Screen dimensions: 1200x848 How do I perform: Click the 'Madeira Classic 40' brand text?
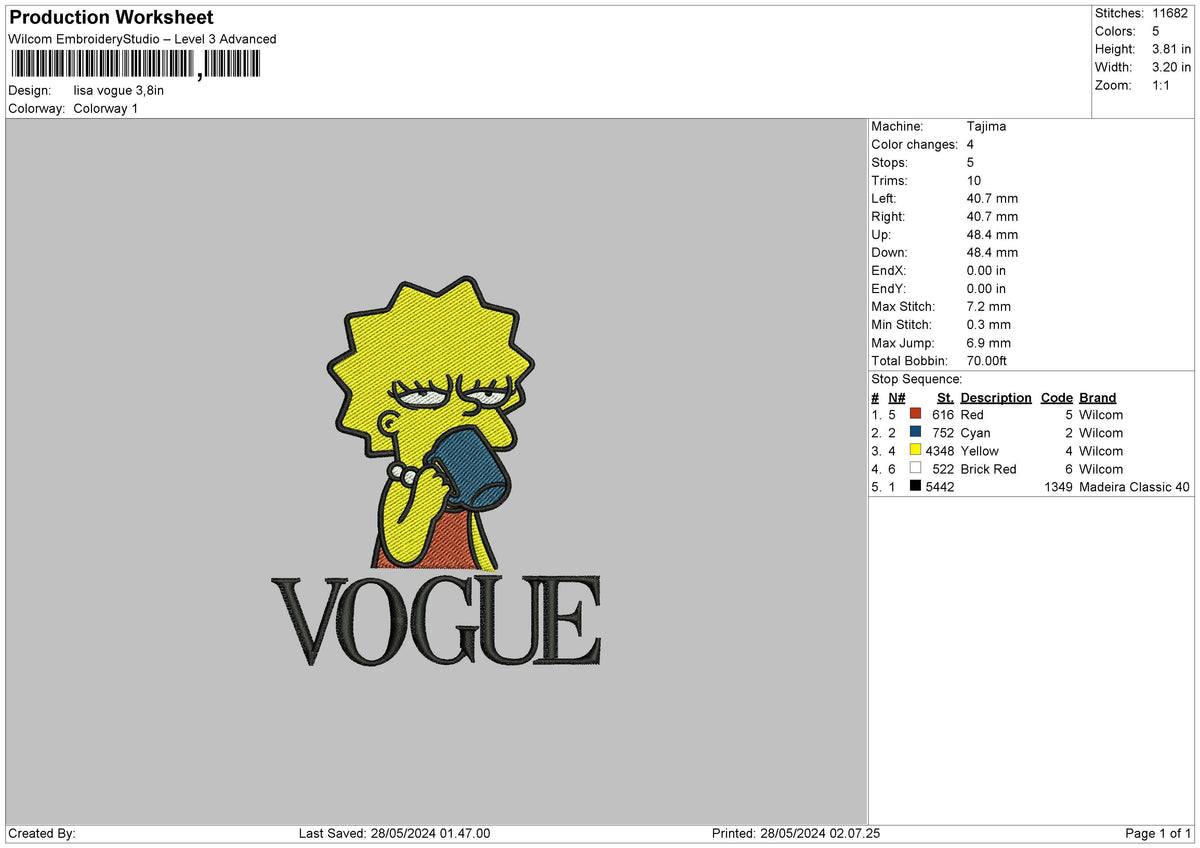click(x=1135, y=487)
